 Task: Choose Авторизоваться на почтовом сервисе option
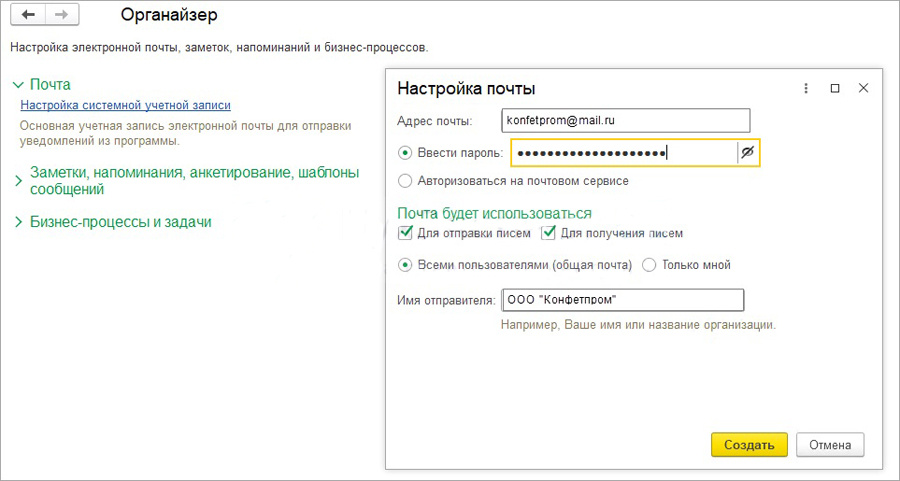point(405,181)
